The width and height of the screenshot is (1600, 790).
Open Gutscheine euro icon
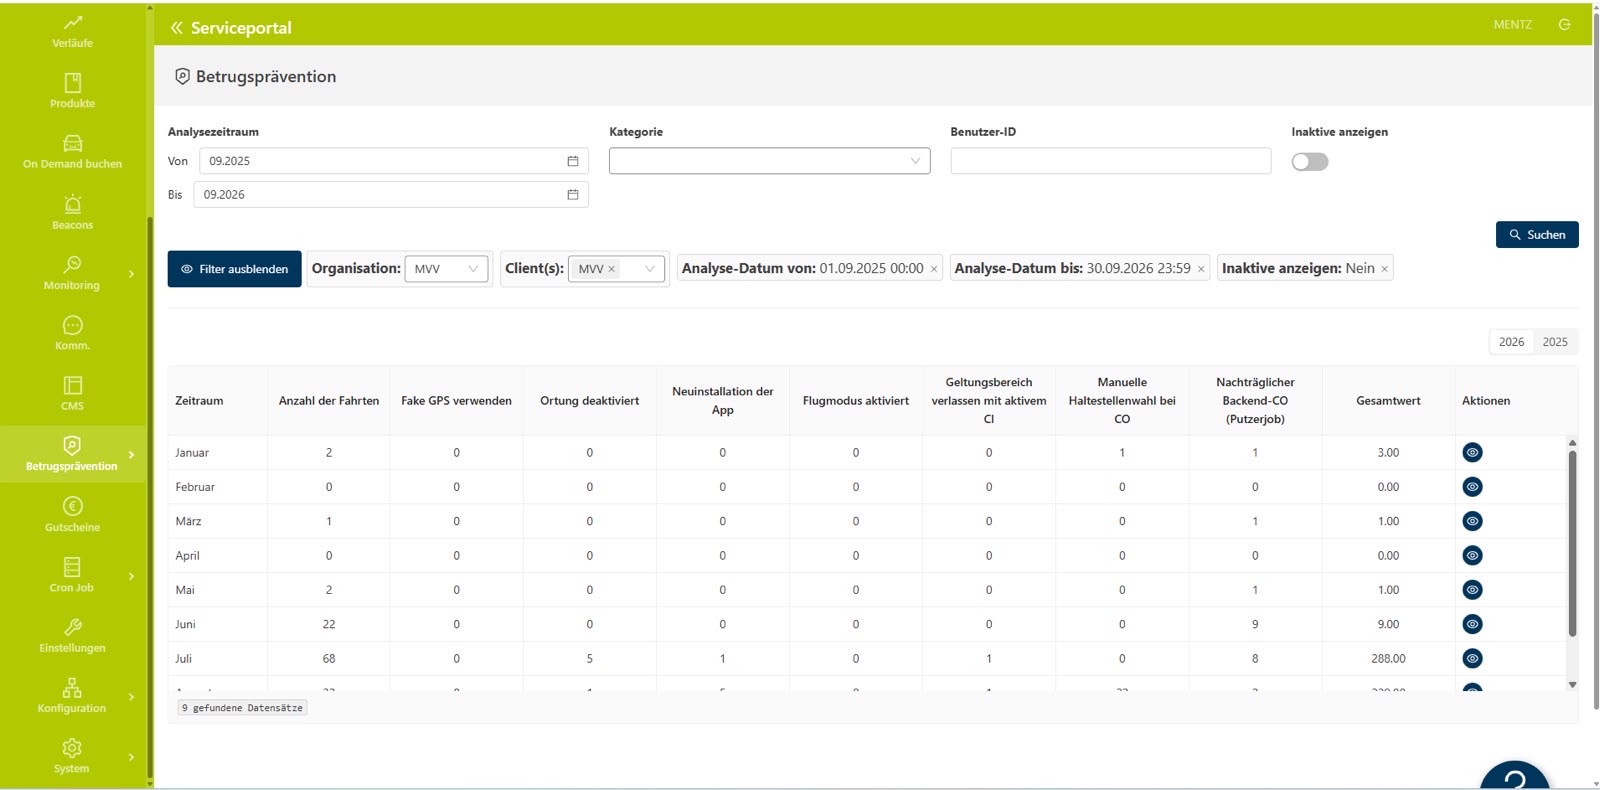tap(72, 506)
